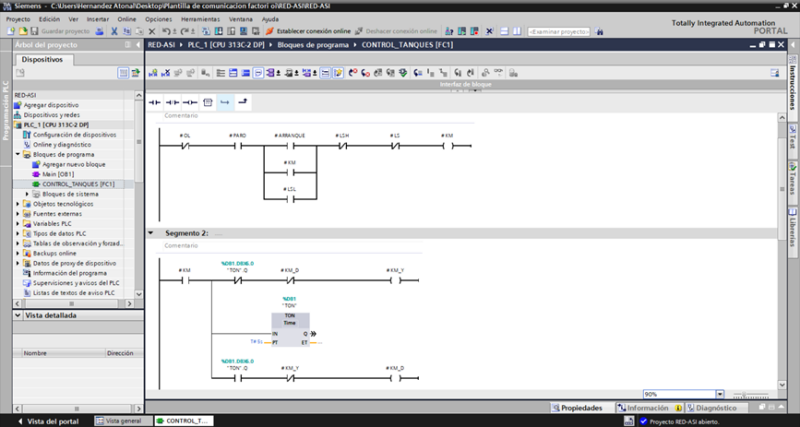The width and height of the screenshot is (800, 427).
Task: Expand the Objetos tecnológicos folder
Action: [18, 203]
